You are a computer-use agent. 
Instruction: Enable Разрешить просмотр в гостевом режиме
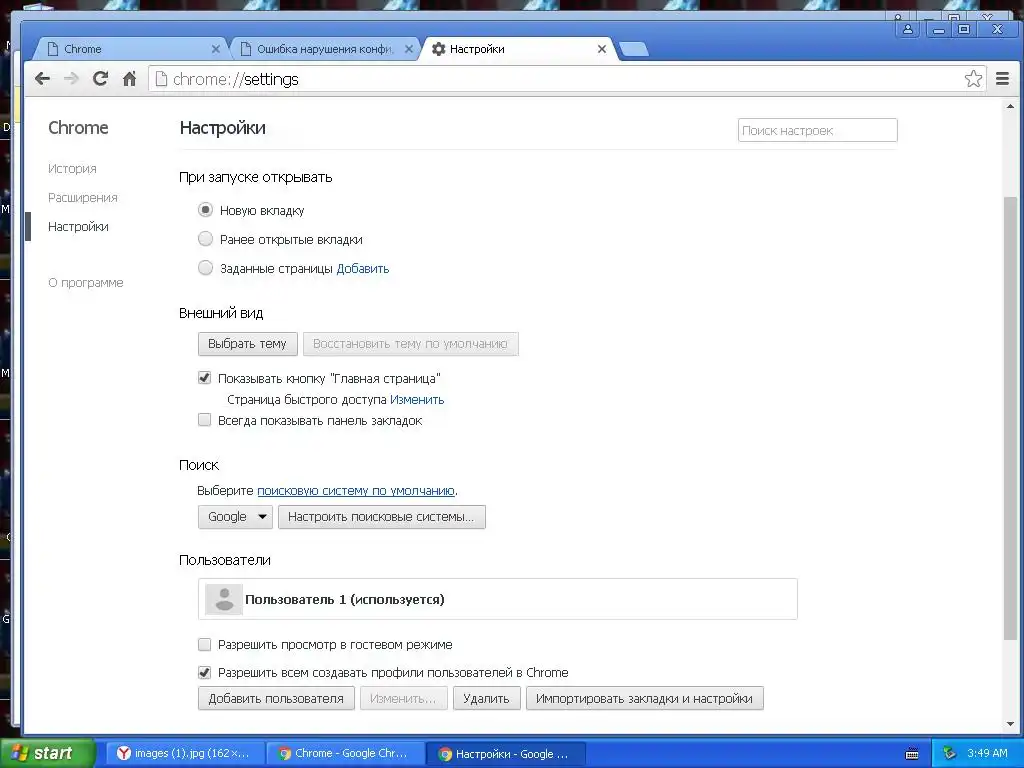click(204, 645)
